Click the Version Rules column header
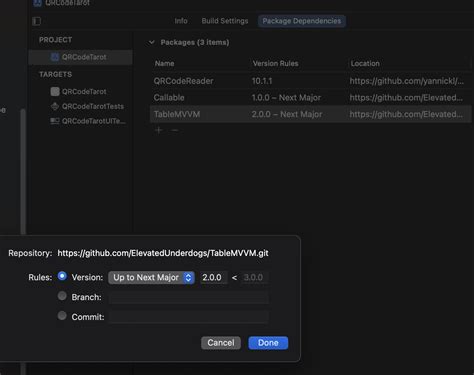The width and height of the screenshot is (474, 375). coord(275,63)
